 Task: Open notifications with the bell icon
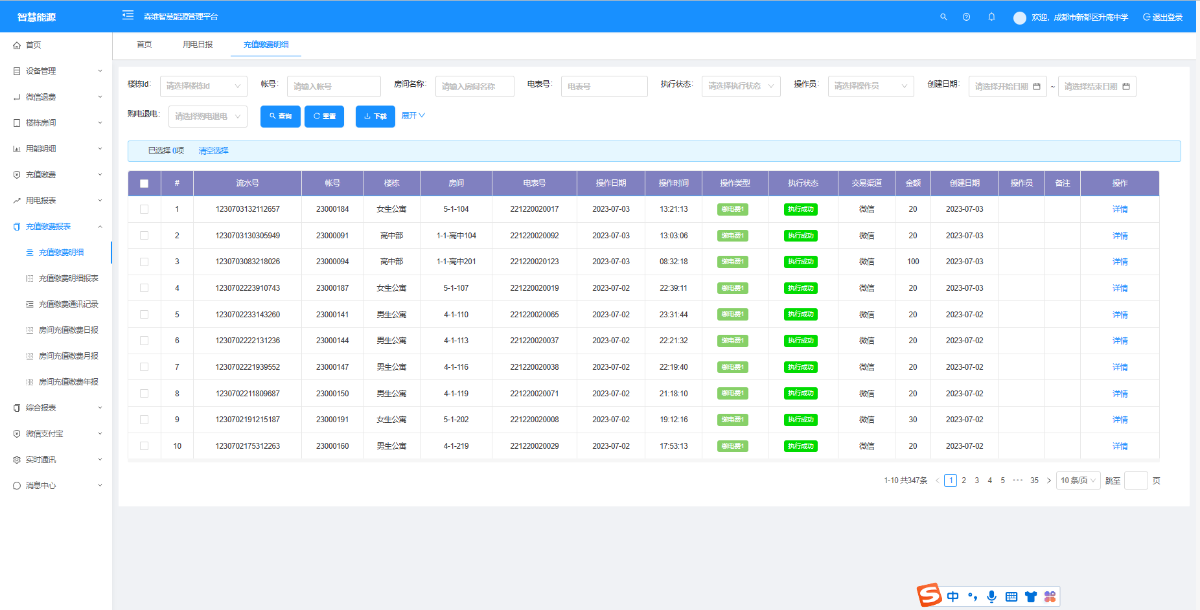991,17
